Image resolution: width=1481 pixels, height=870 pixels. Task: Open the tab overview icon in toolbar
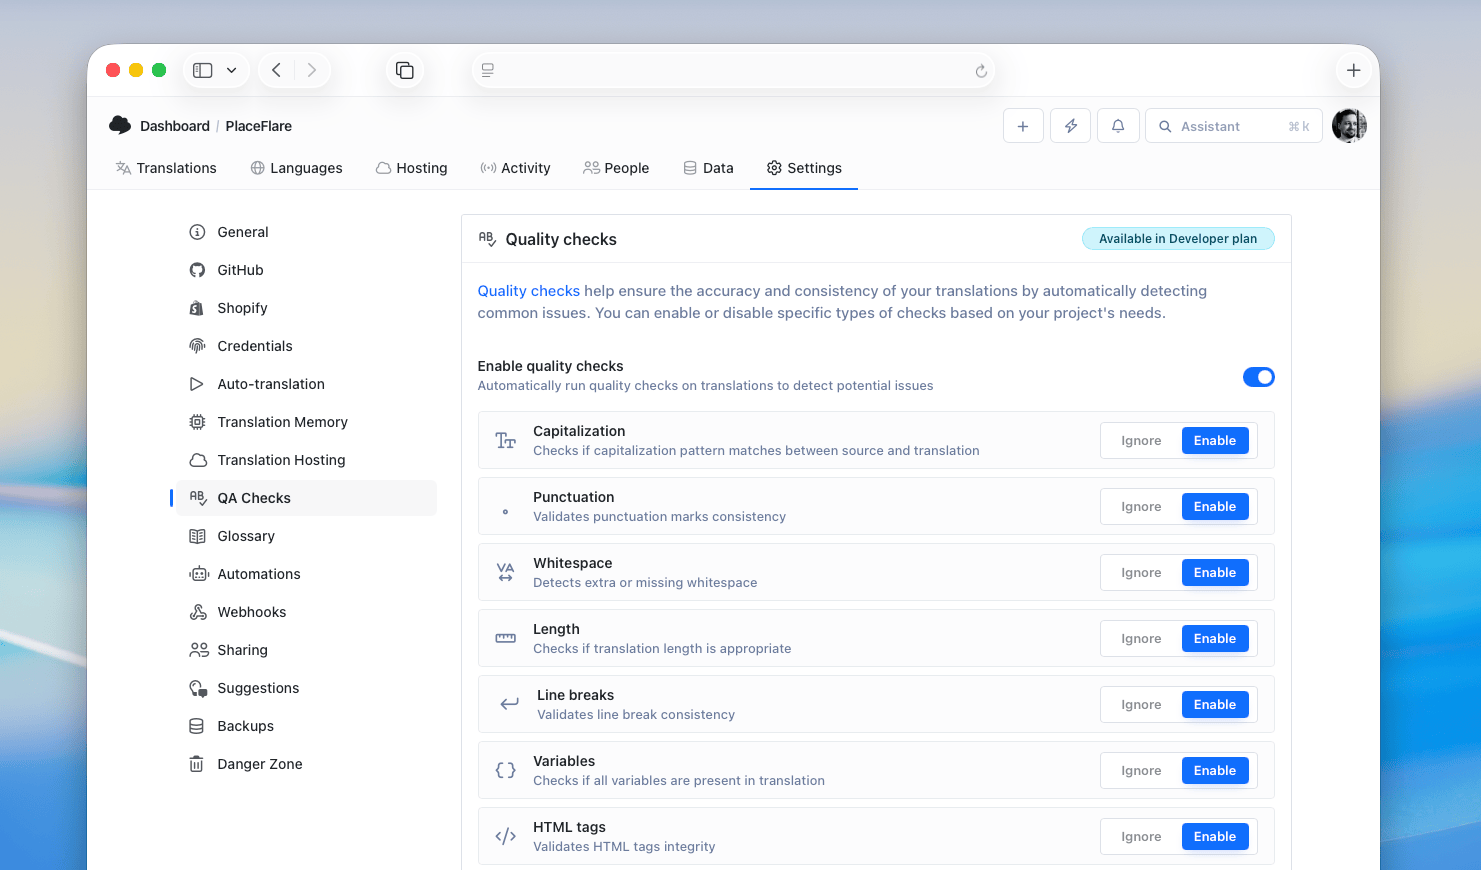[x=405, y=70]
